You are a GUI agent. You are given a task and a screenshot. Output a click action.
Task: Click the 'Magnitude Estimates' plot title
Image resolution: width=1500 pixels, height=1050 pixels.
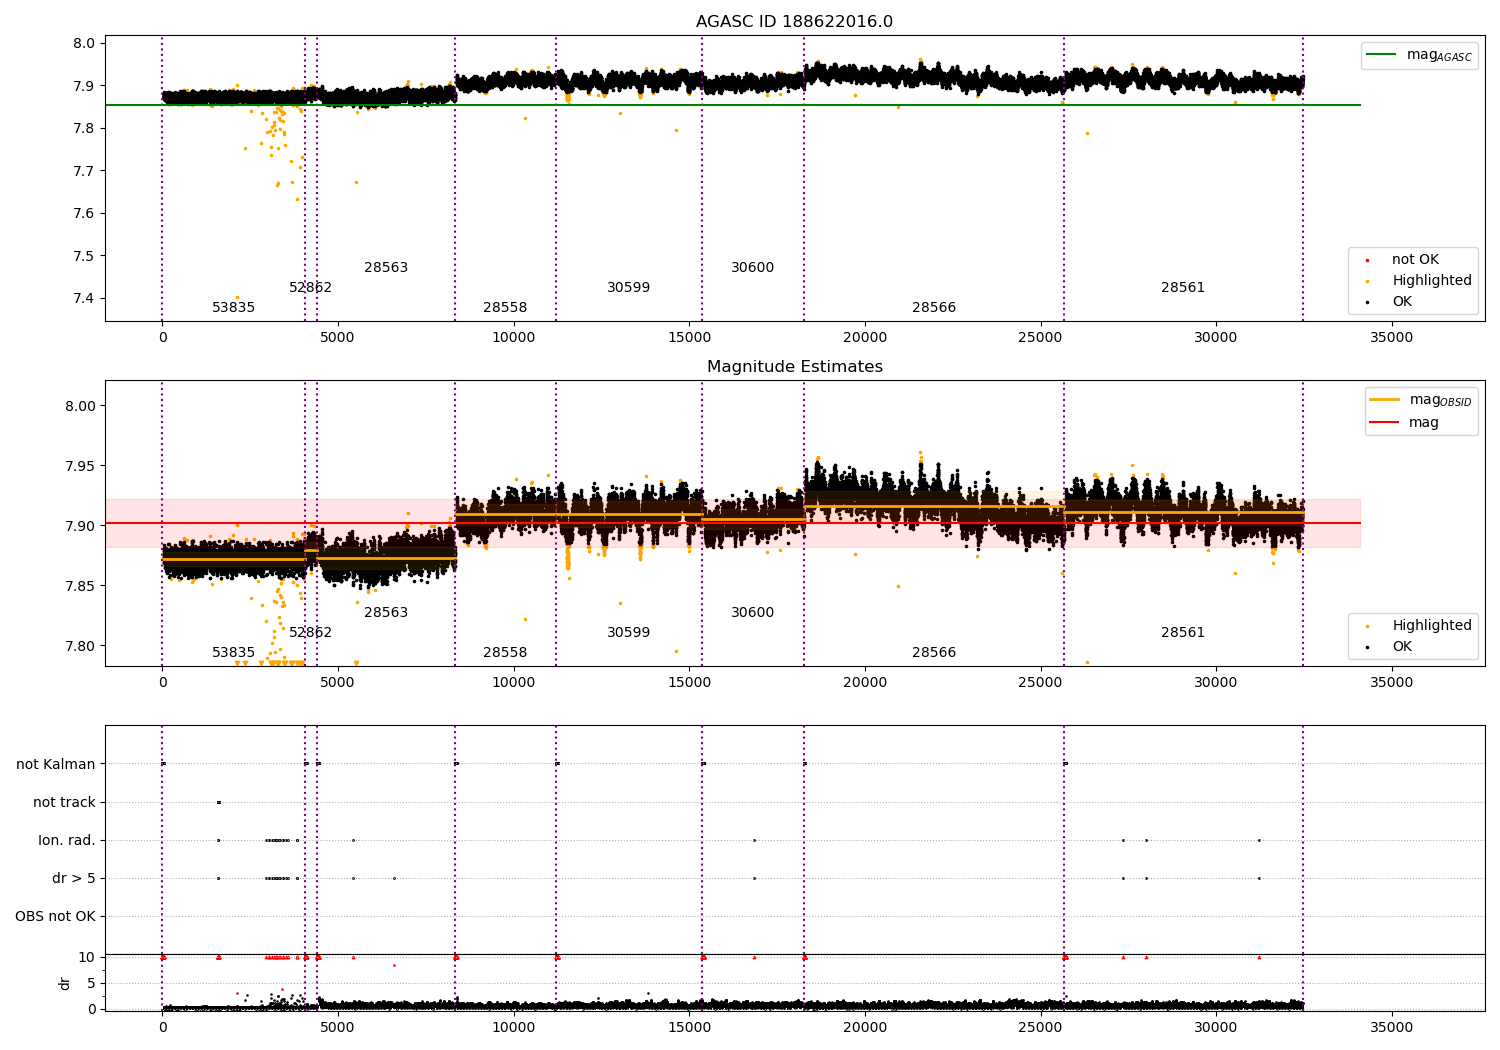(795, 367)
